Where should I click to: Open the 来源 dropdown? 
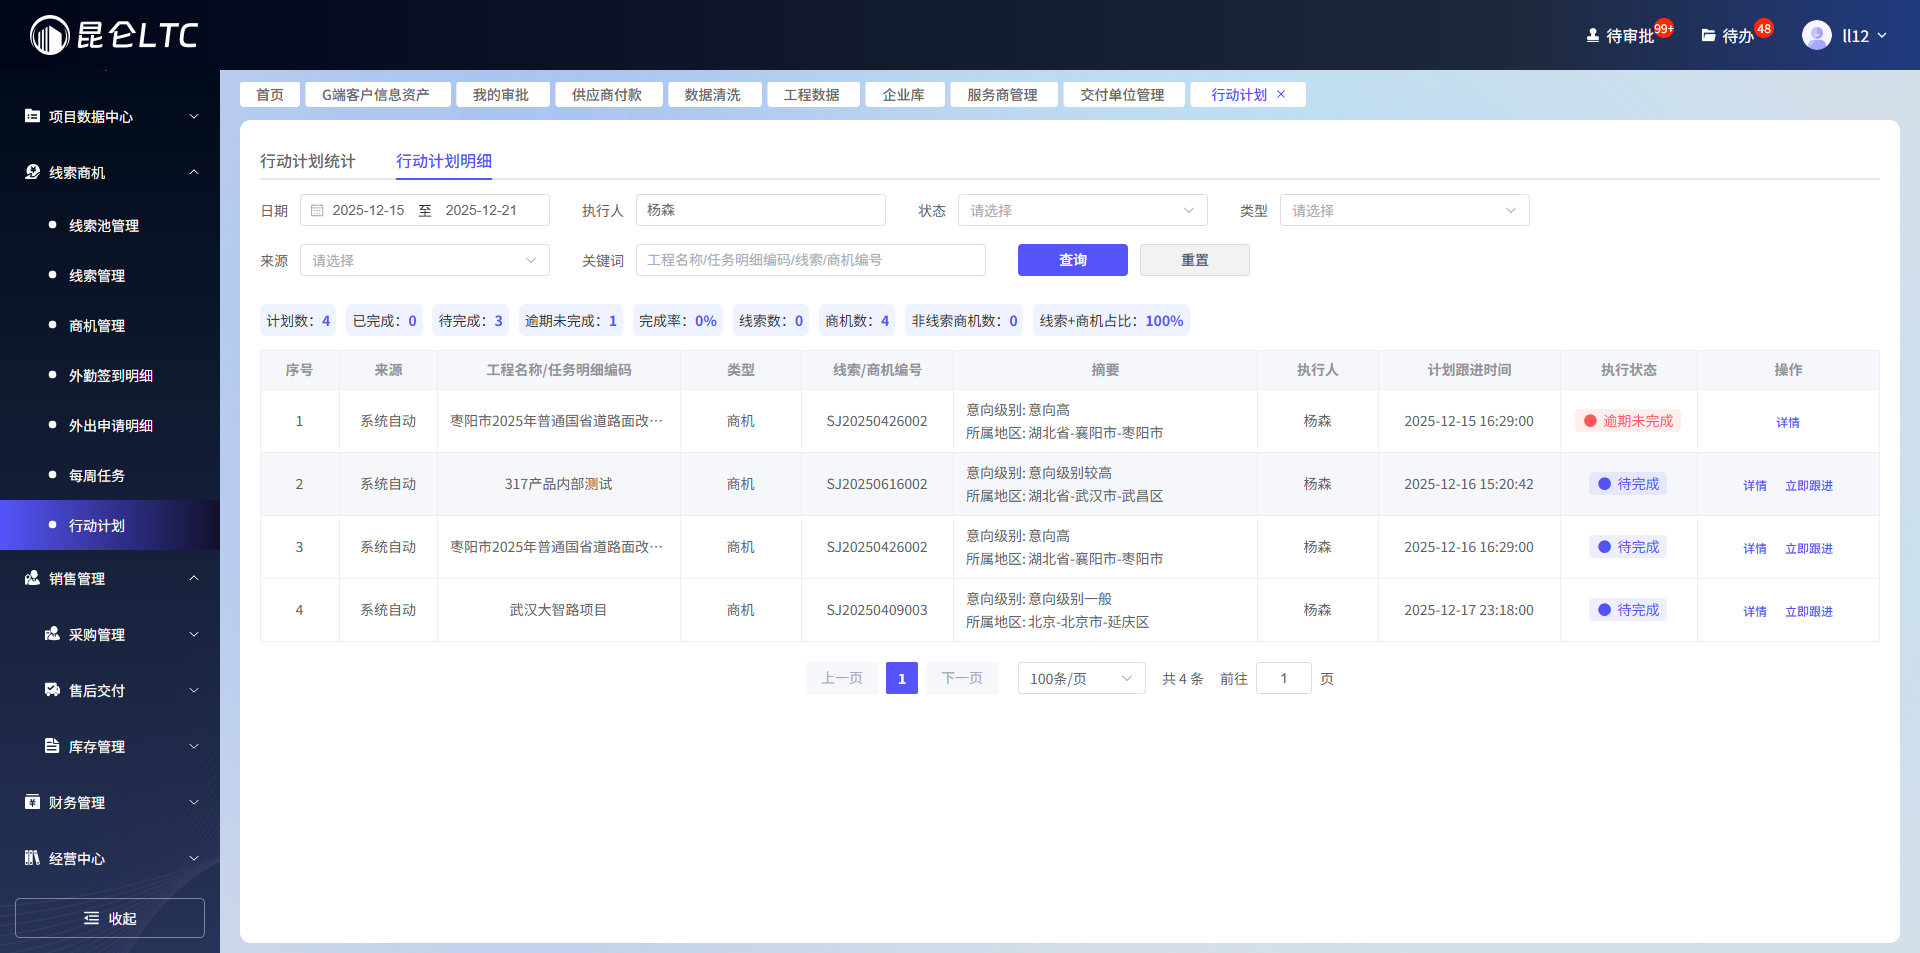click(x=424, y=260)
